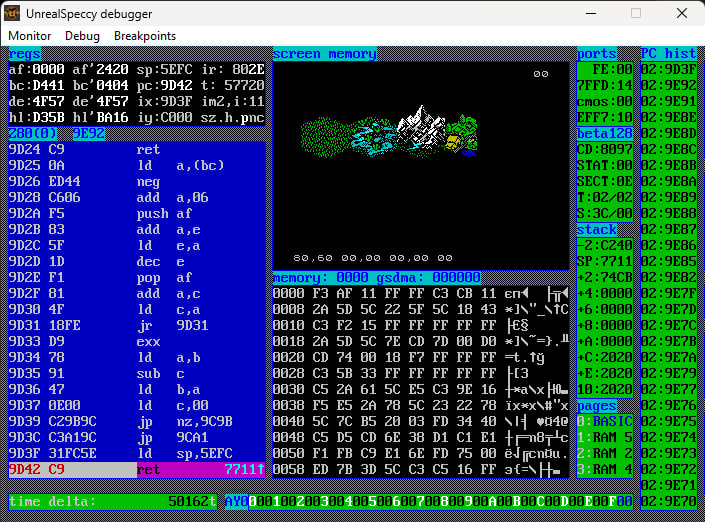Viewport: 705px width, 522px height.
Task: Select memory dump row 0010
Action: (421, 326)
